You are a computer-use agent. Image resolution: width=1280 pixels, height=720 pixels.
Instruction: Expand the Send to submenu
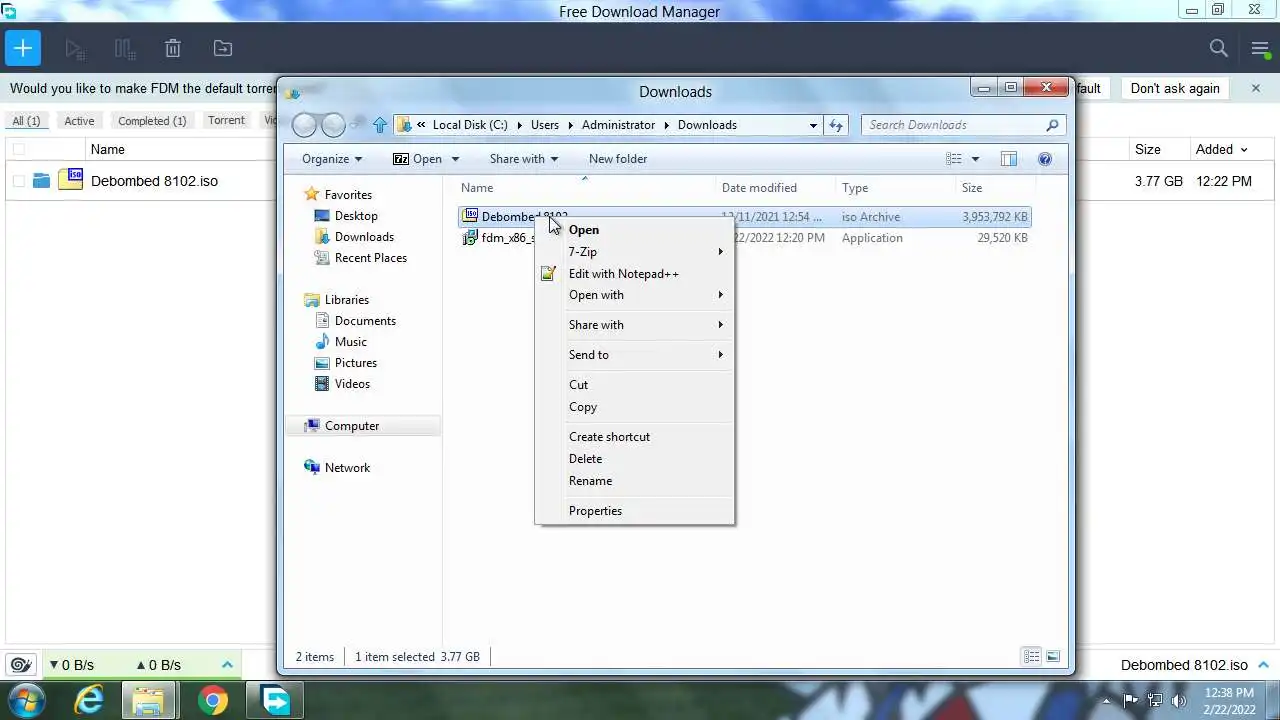(634, 355)
